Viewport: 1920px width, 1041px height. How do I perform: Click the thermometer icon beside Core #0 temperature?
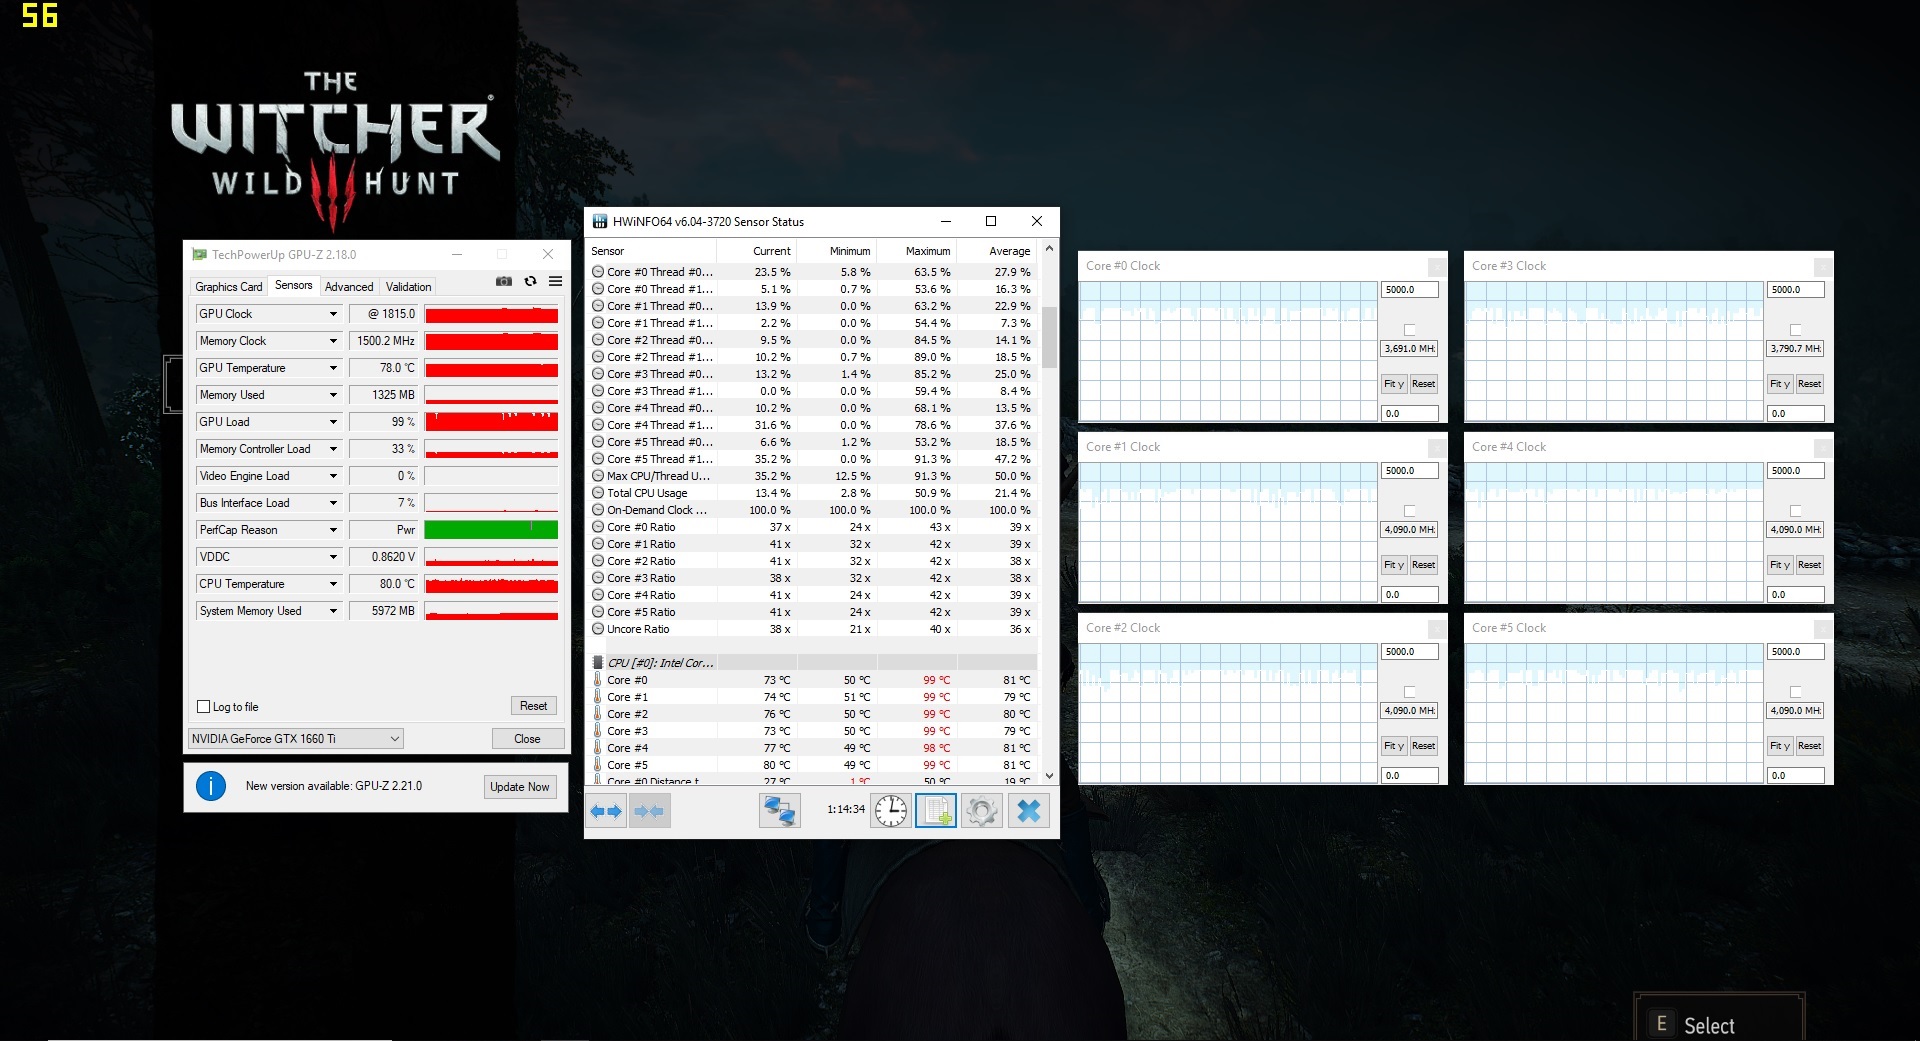[x=598, y=680]
